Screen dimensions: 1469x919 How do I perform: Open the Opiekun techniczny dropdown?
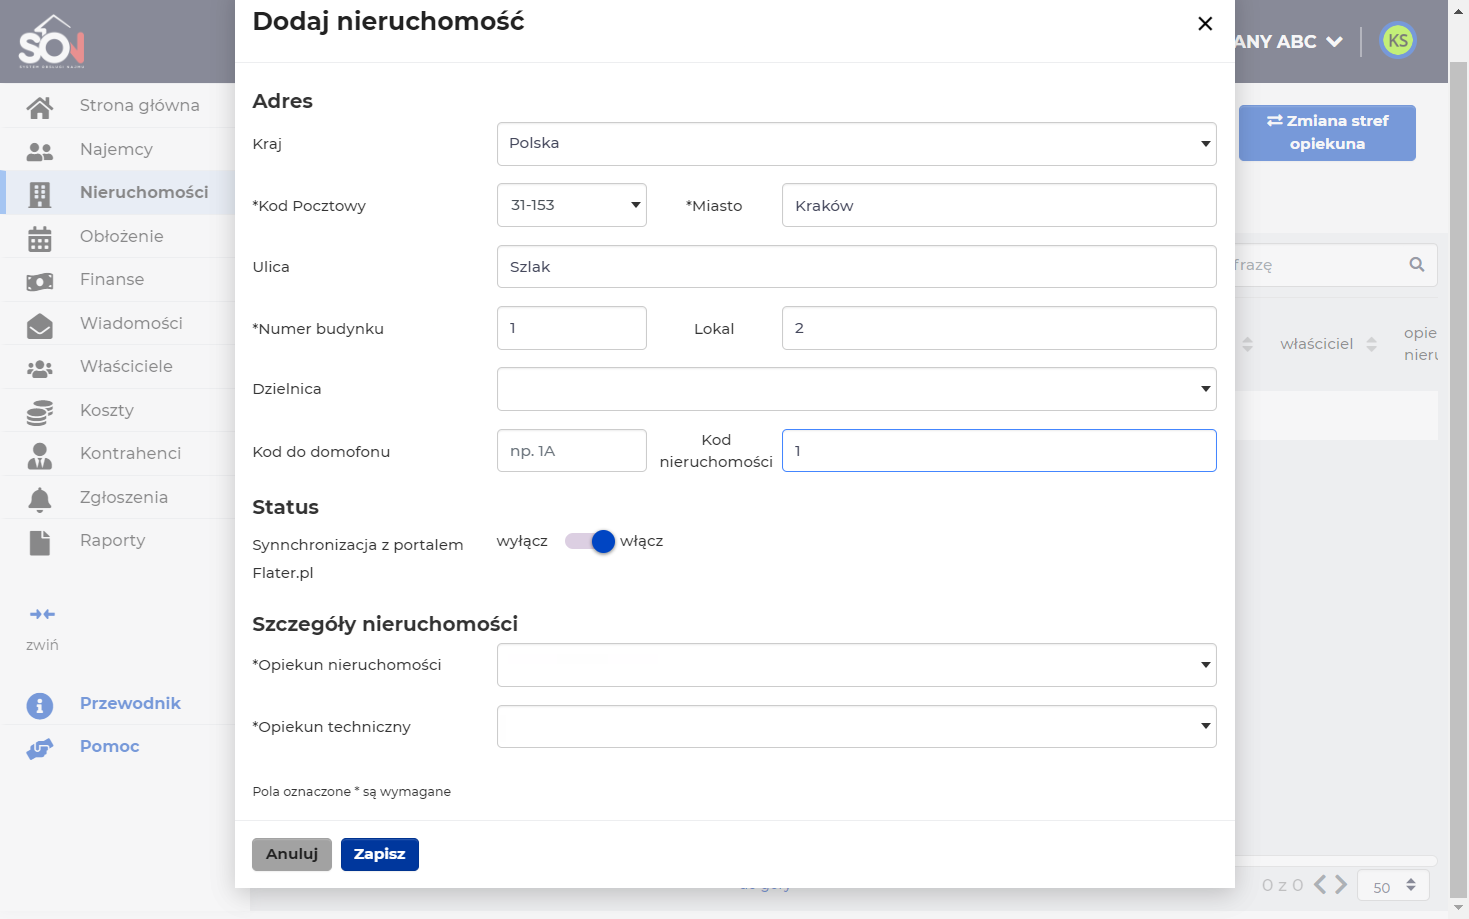click(856, 726)
